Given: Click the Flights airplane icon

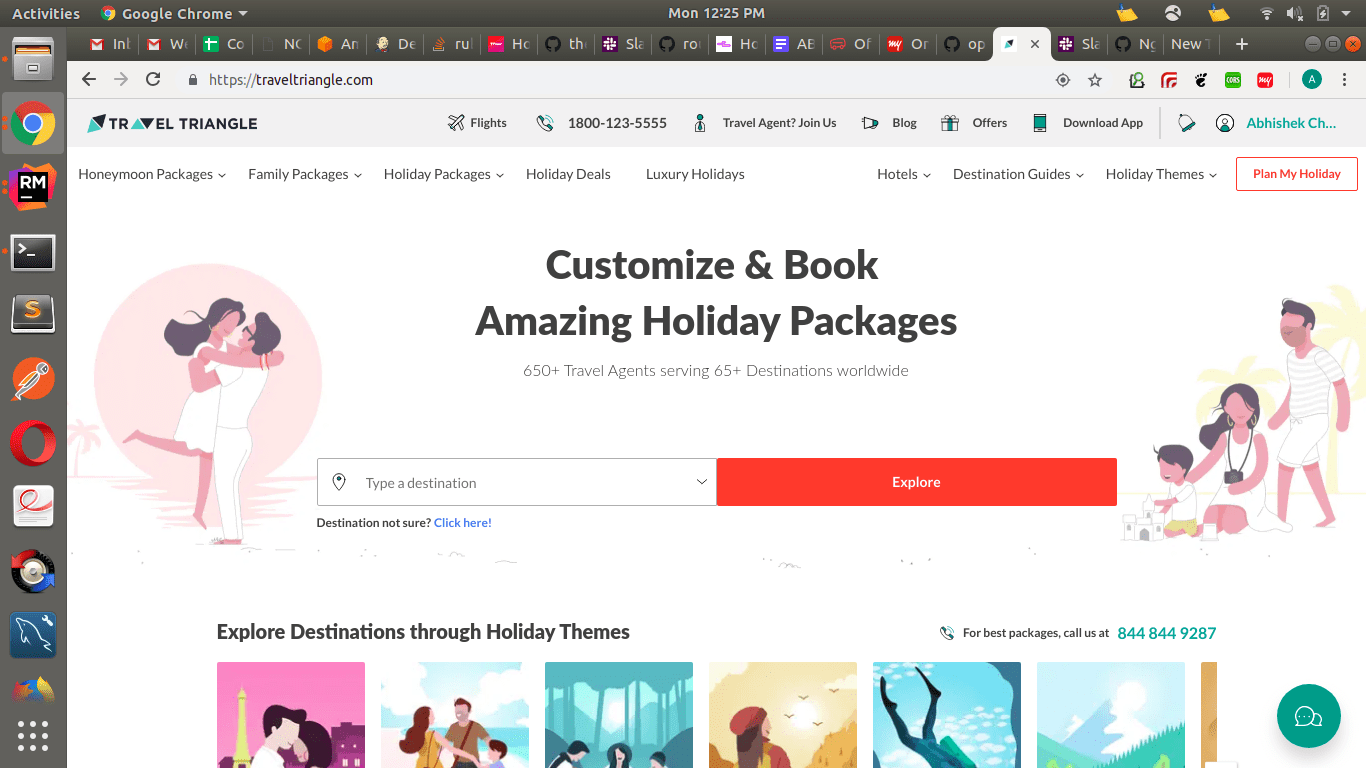Looking at the screenshot, I should click(456, 123).
